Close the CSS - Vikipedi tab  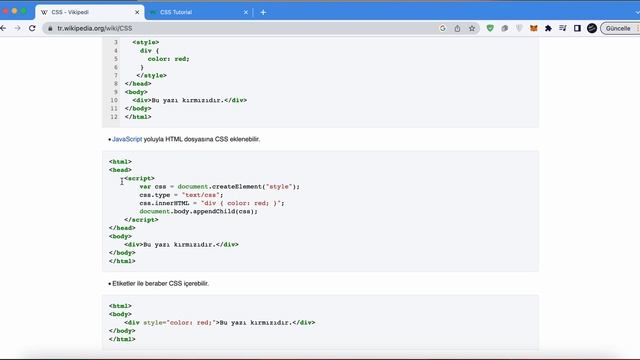(x=137, y=12)
